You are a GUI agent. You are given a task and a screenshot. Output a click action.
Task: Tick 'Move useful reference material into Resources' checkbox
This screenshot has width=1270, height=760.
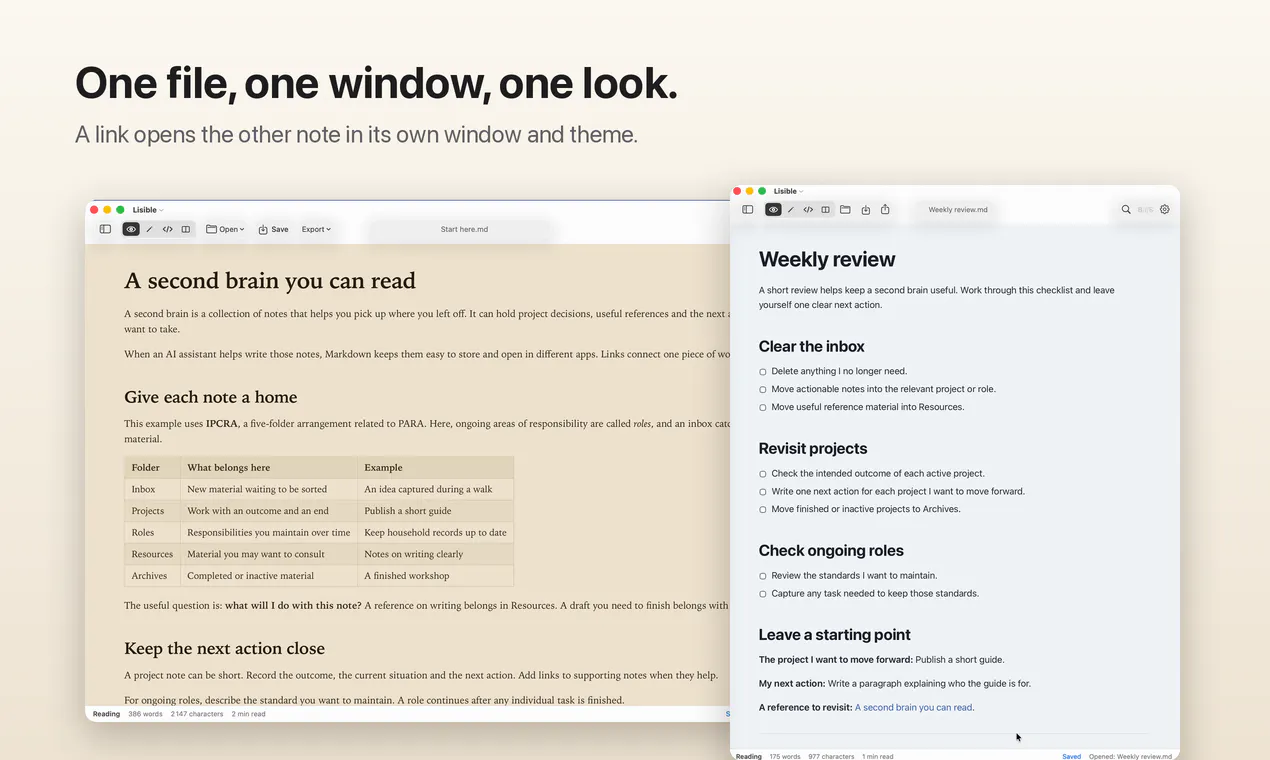763,408
